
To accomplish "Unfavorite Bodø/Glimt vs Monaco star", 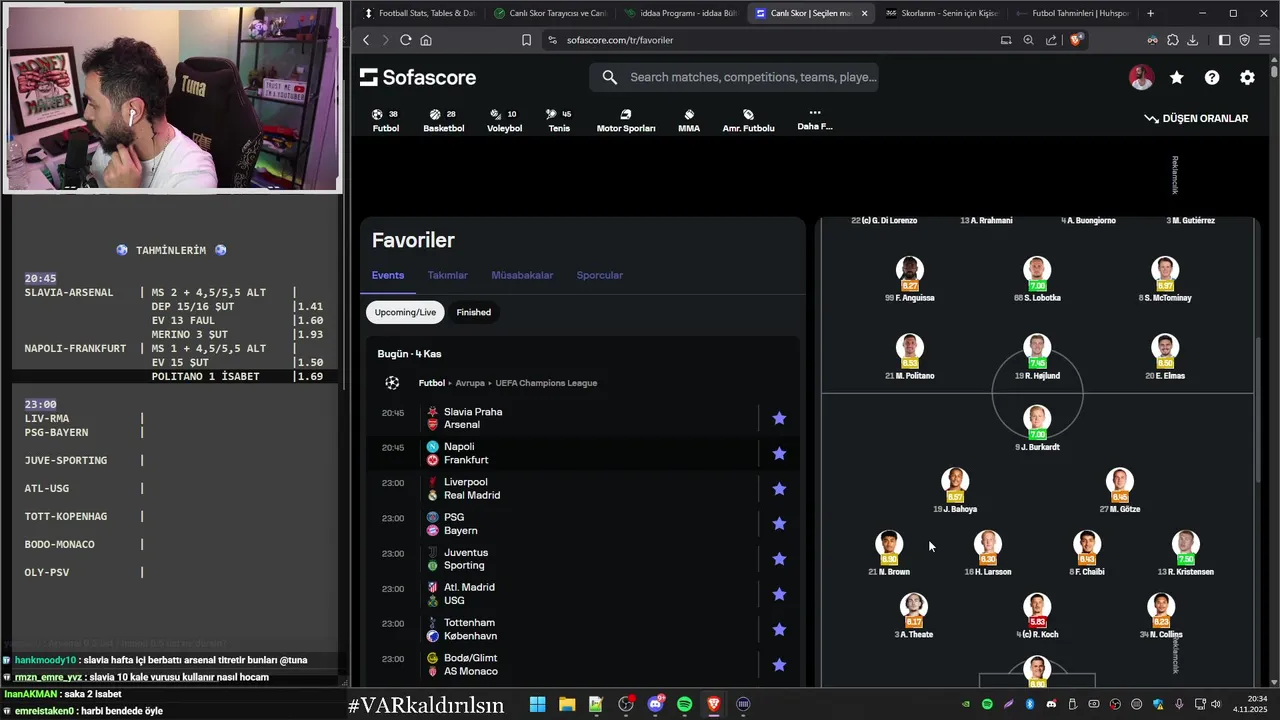I will click(779, 664).
